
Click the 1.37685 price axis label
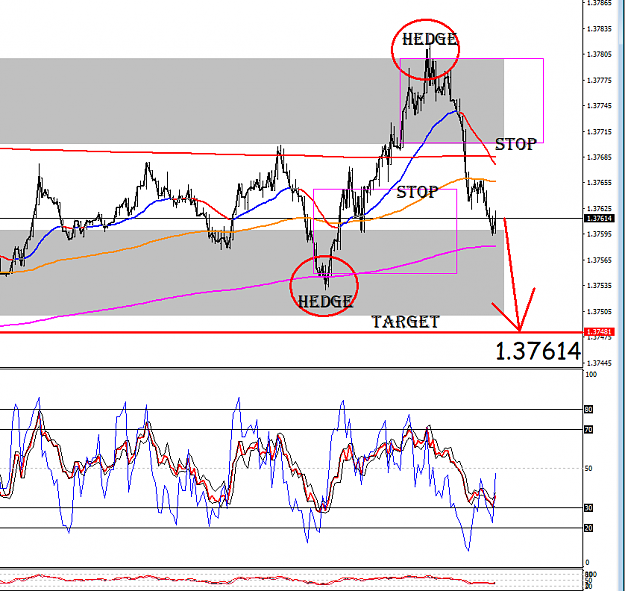tap(599, 157)
